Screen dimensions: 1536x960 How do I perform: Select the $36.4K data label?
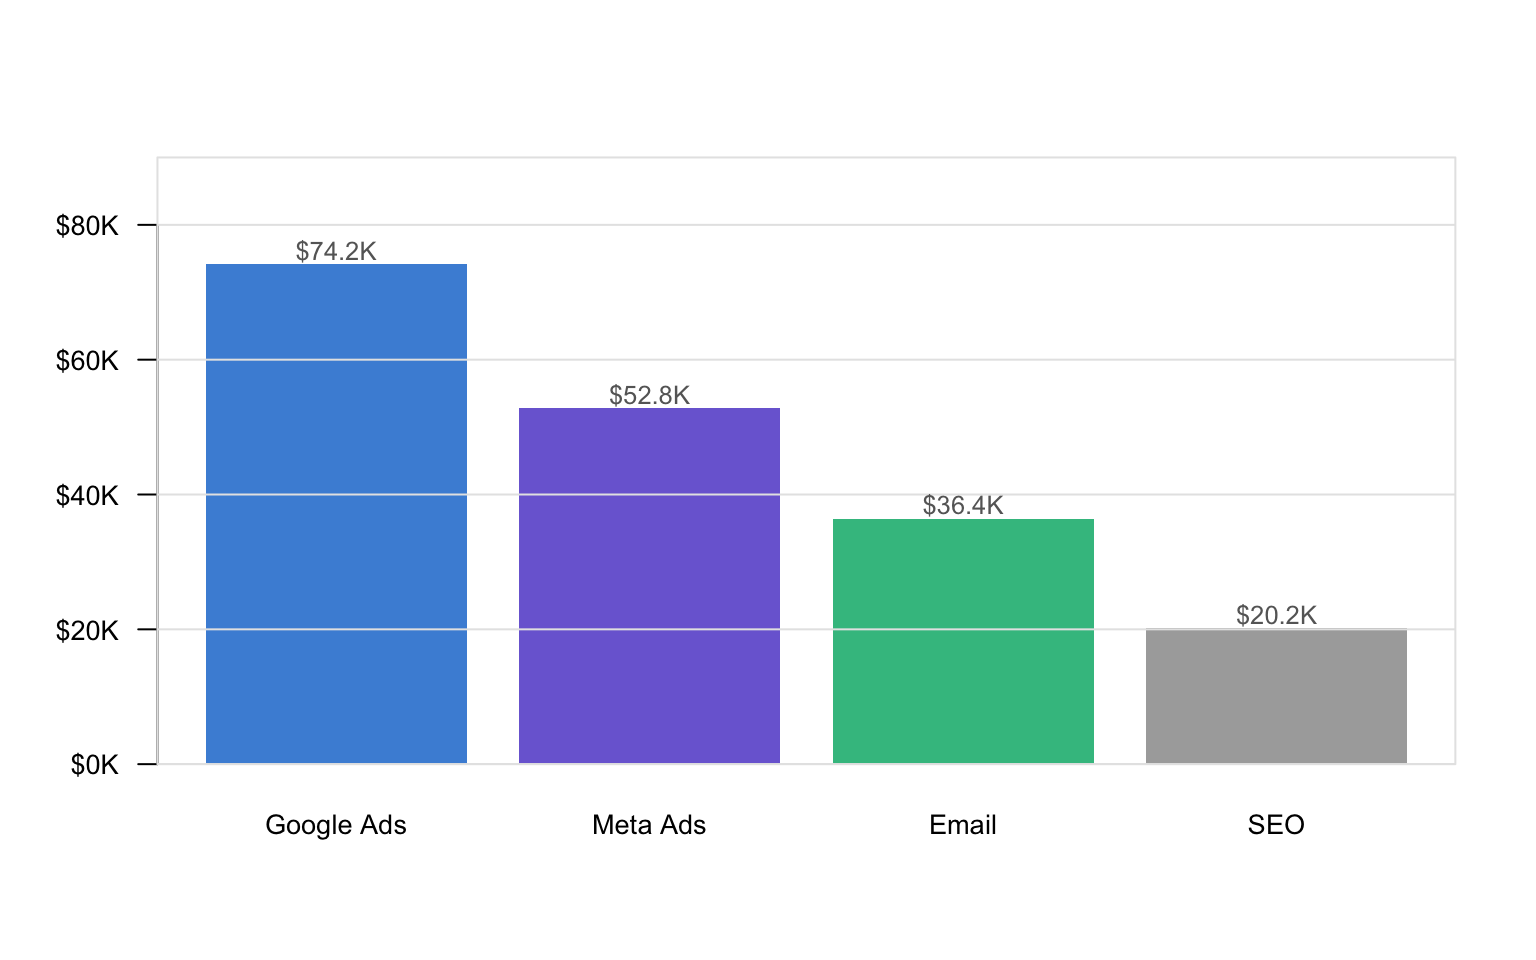point(963,505)
